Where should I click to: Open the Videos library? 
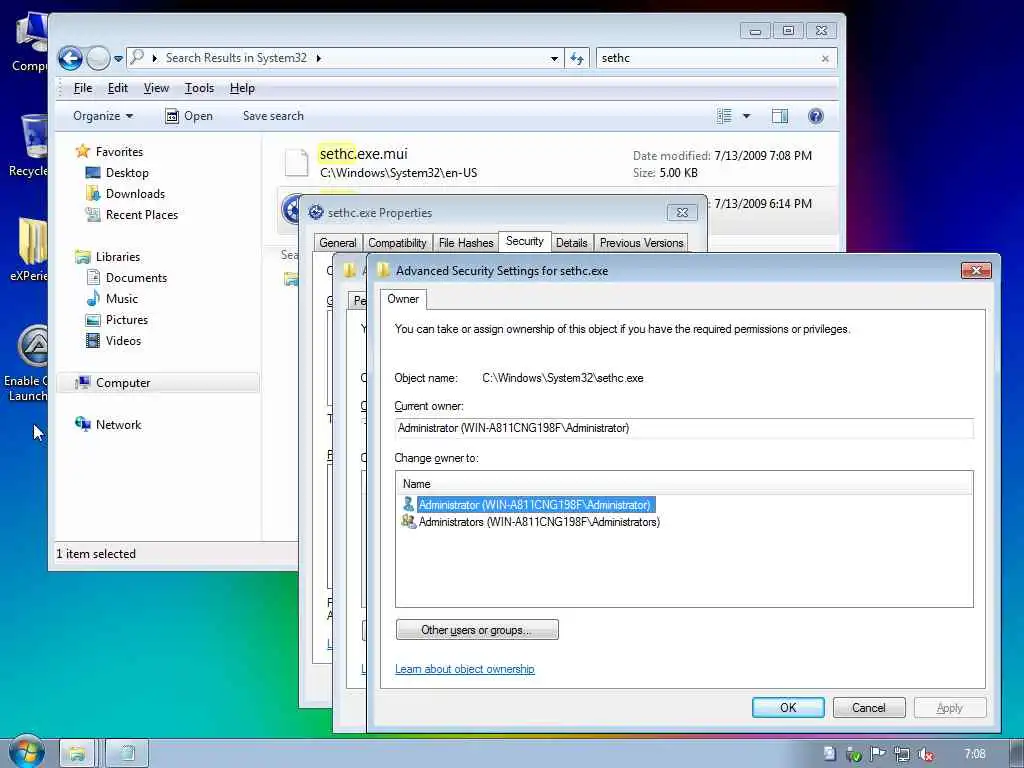[x=123, y=340]
